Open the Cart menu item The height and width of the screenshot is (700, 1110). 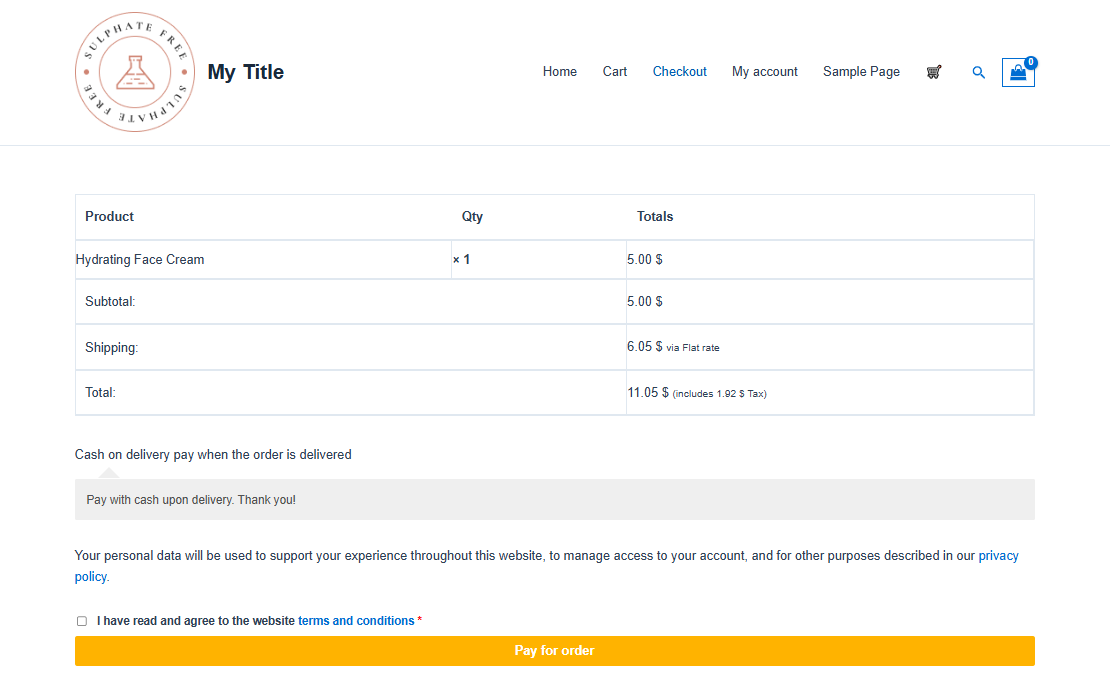pos(615,71)
